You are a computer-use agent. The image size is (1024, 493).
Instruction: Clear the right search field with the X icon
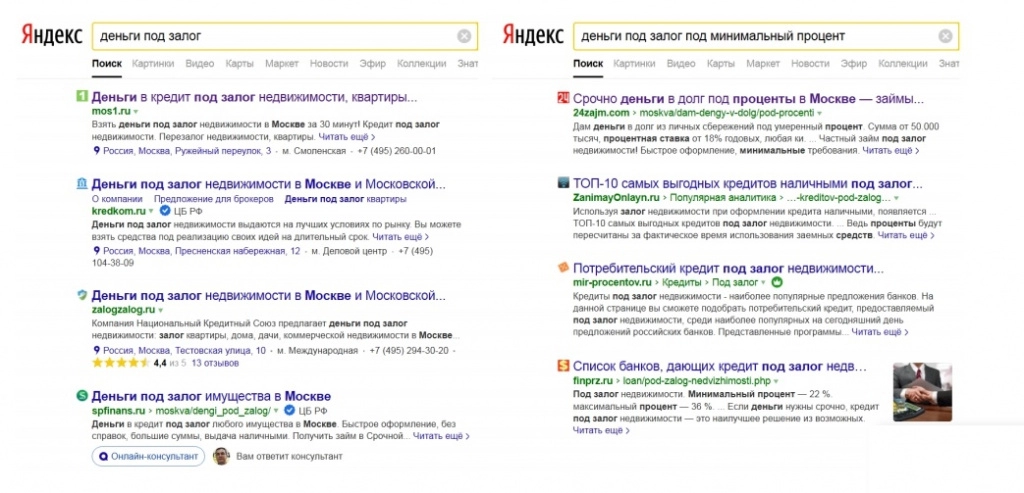[x=945, y=37]
